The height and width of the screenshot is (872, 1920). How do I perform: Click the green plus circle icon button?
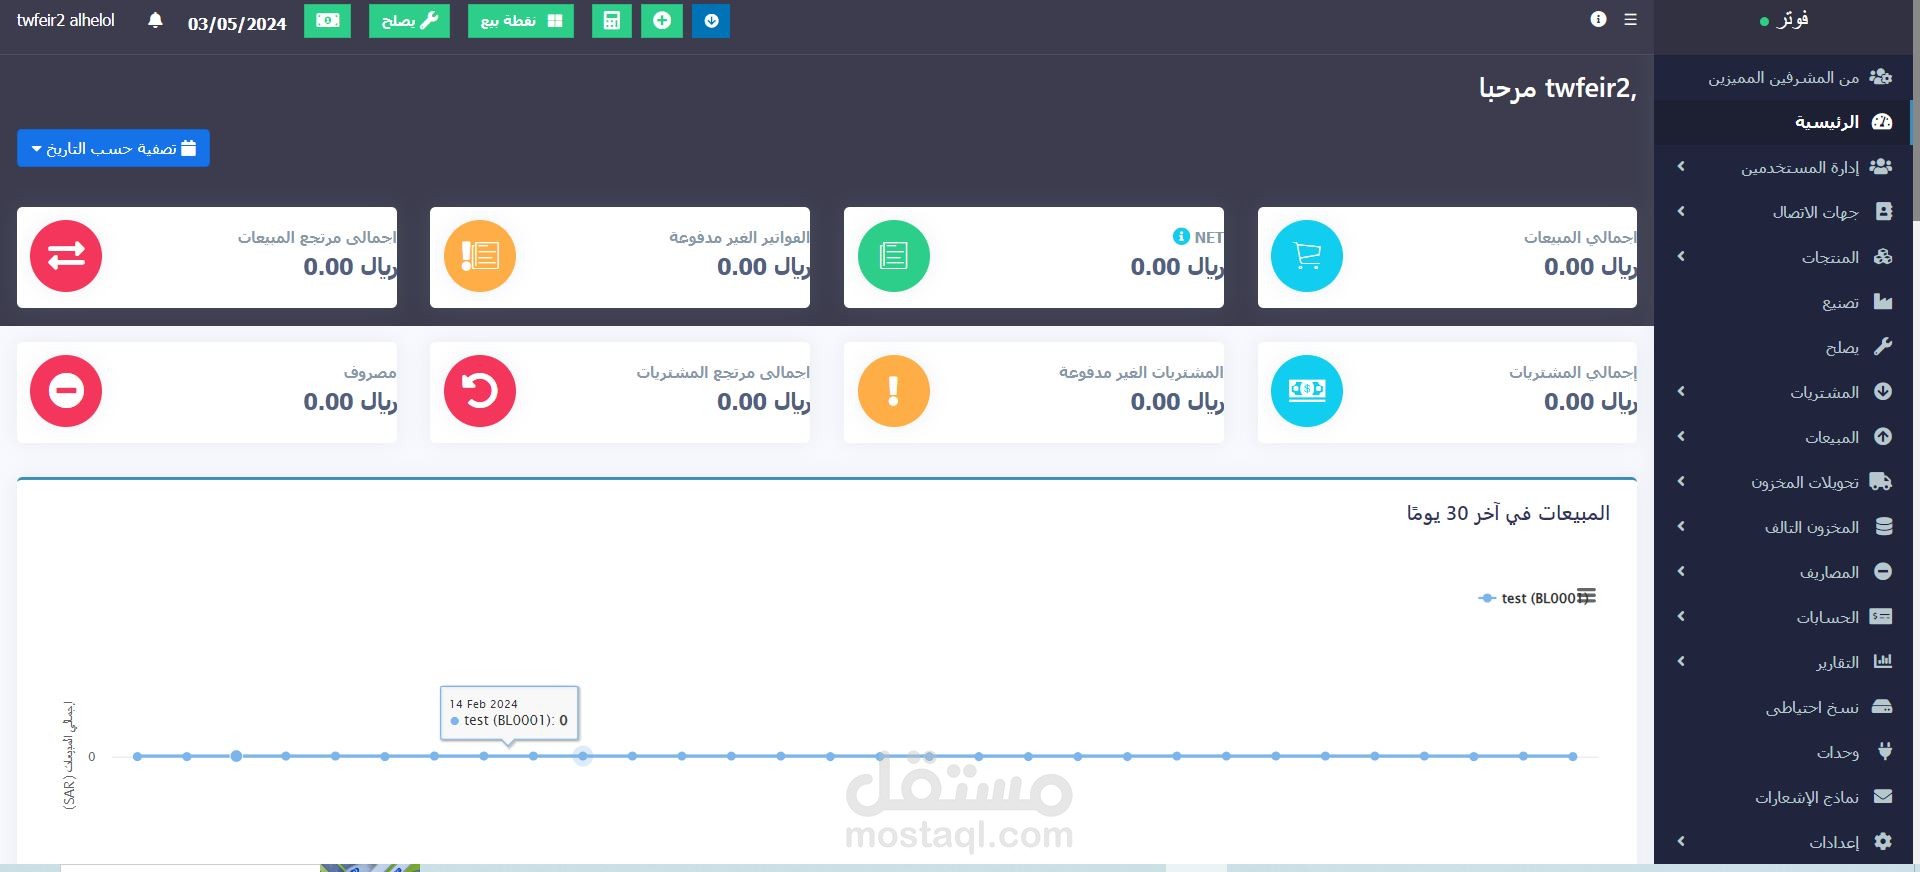tap(662, 21)
